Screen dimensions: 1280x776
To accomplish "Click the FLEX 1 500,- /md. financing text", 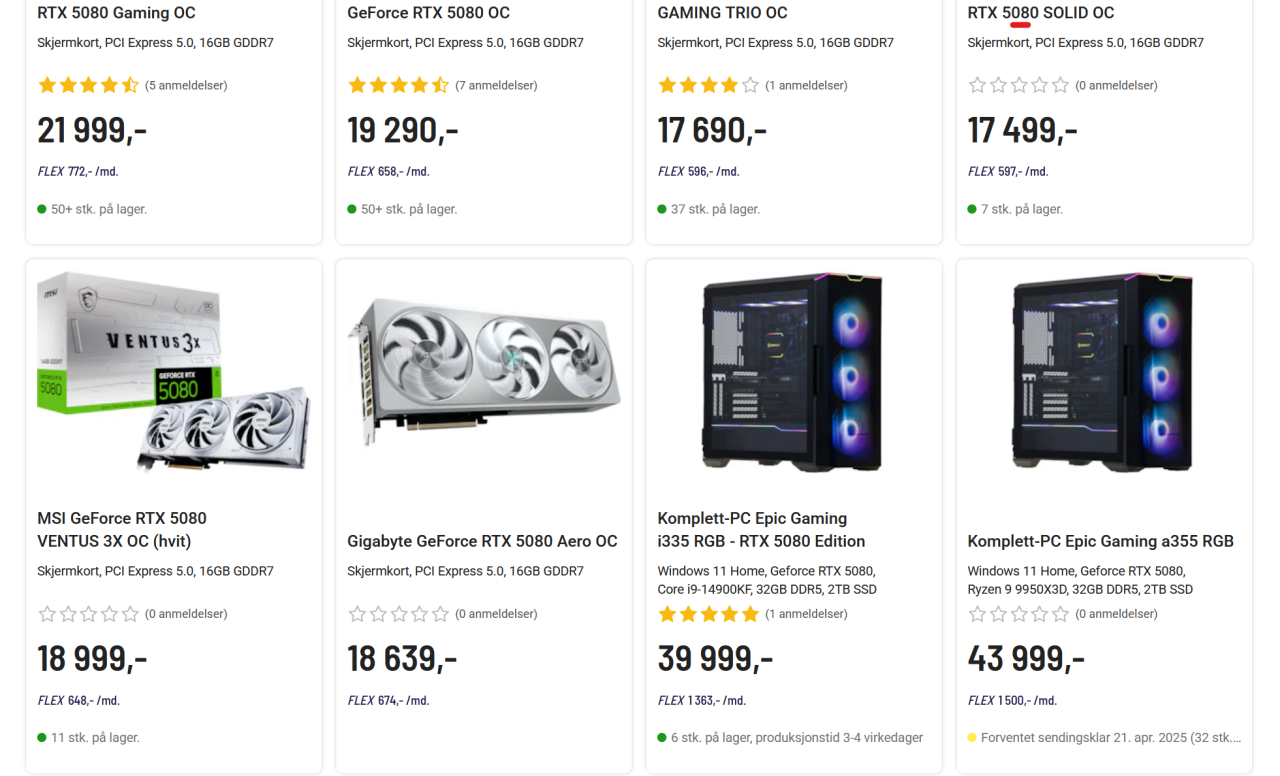I will click(1012, 701).
